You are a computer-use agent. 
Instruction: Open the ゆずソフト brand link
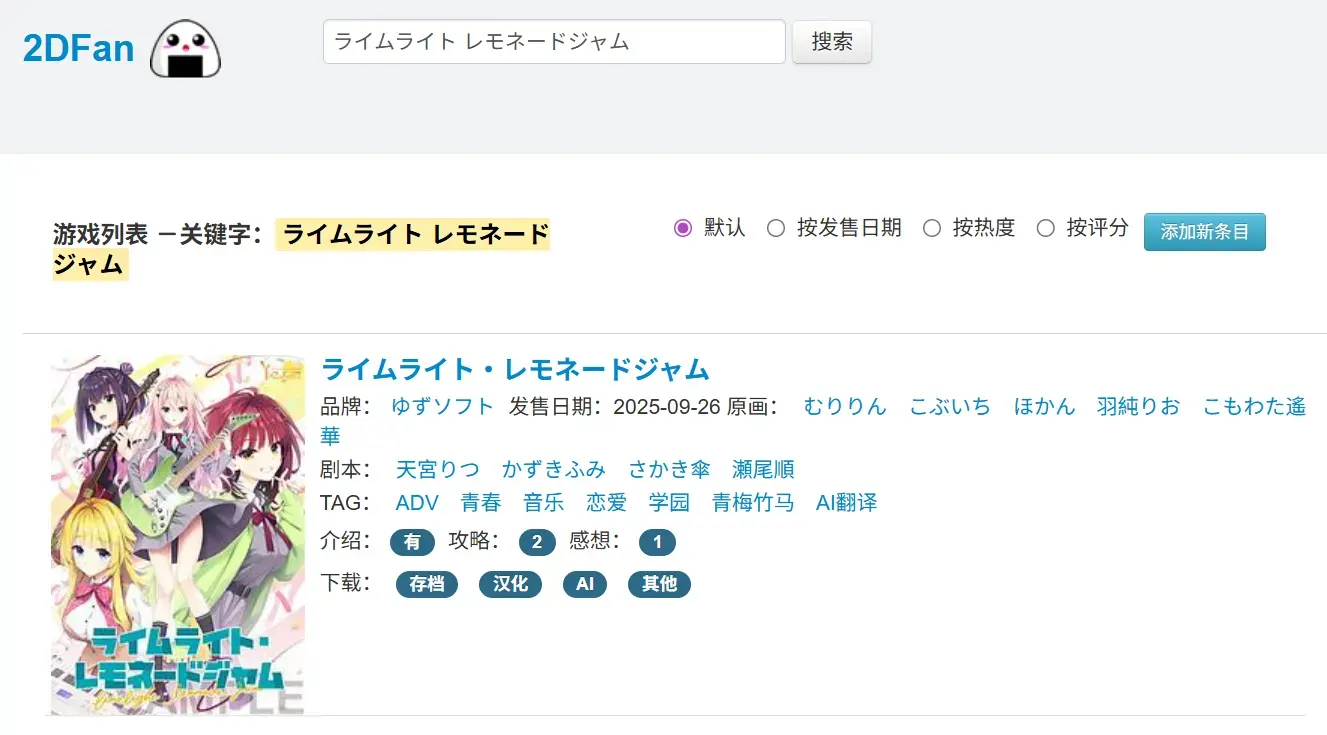(443, 406)
